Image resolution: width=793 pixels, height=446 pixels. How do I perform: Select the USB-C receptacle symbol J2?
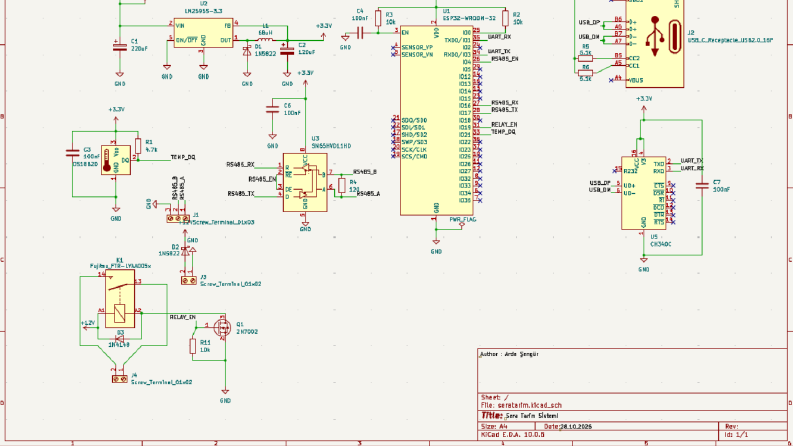coord(654,43)
